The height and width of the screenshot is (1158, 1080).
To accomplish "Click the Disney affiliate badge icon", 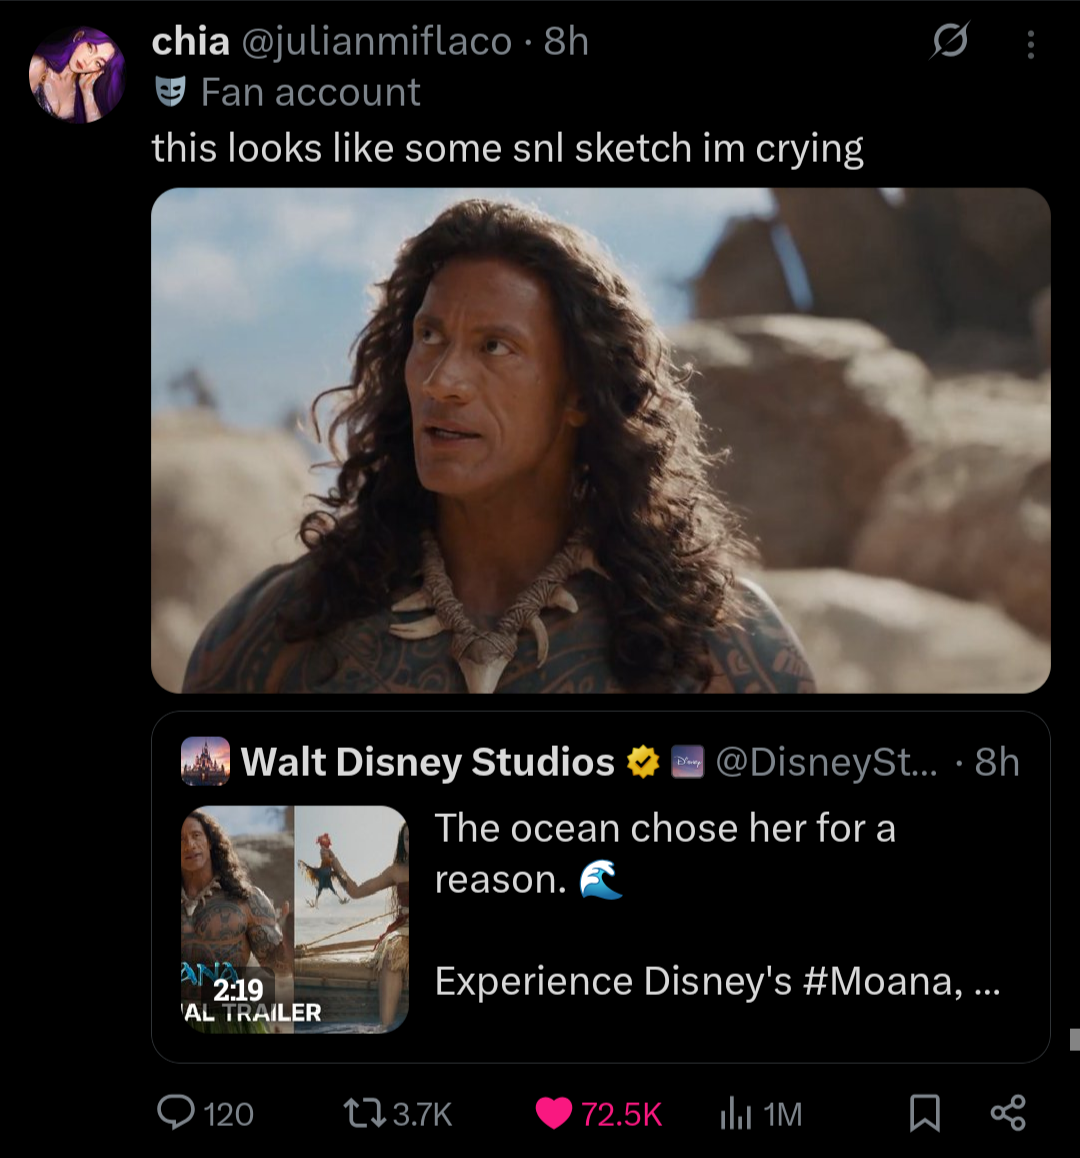I will (688, 762).
